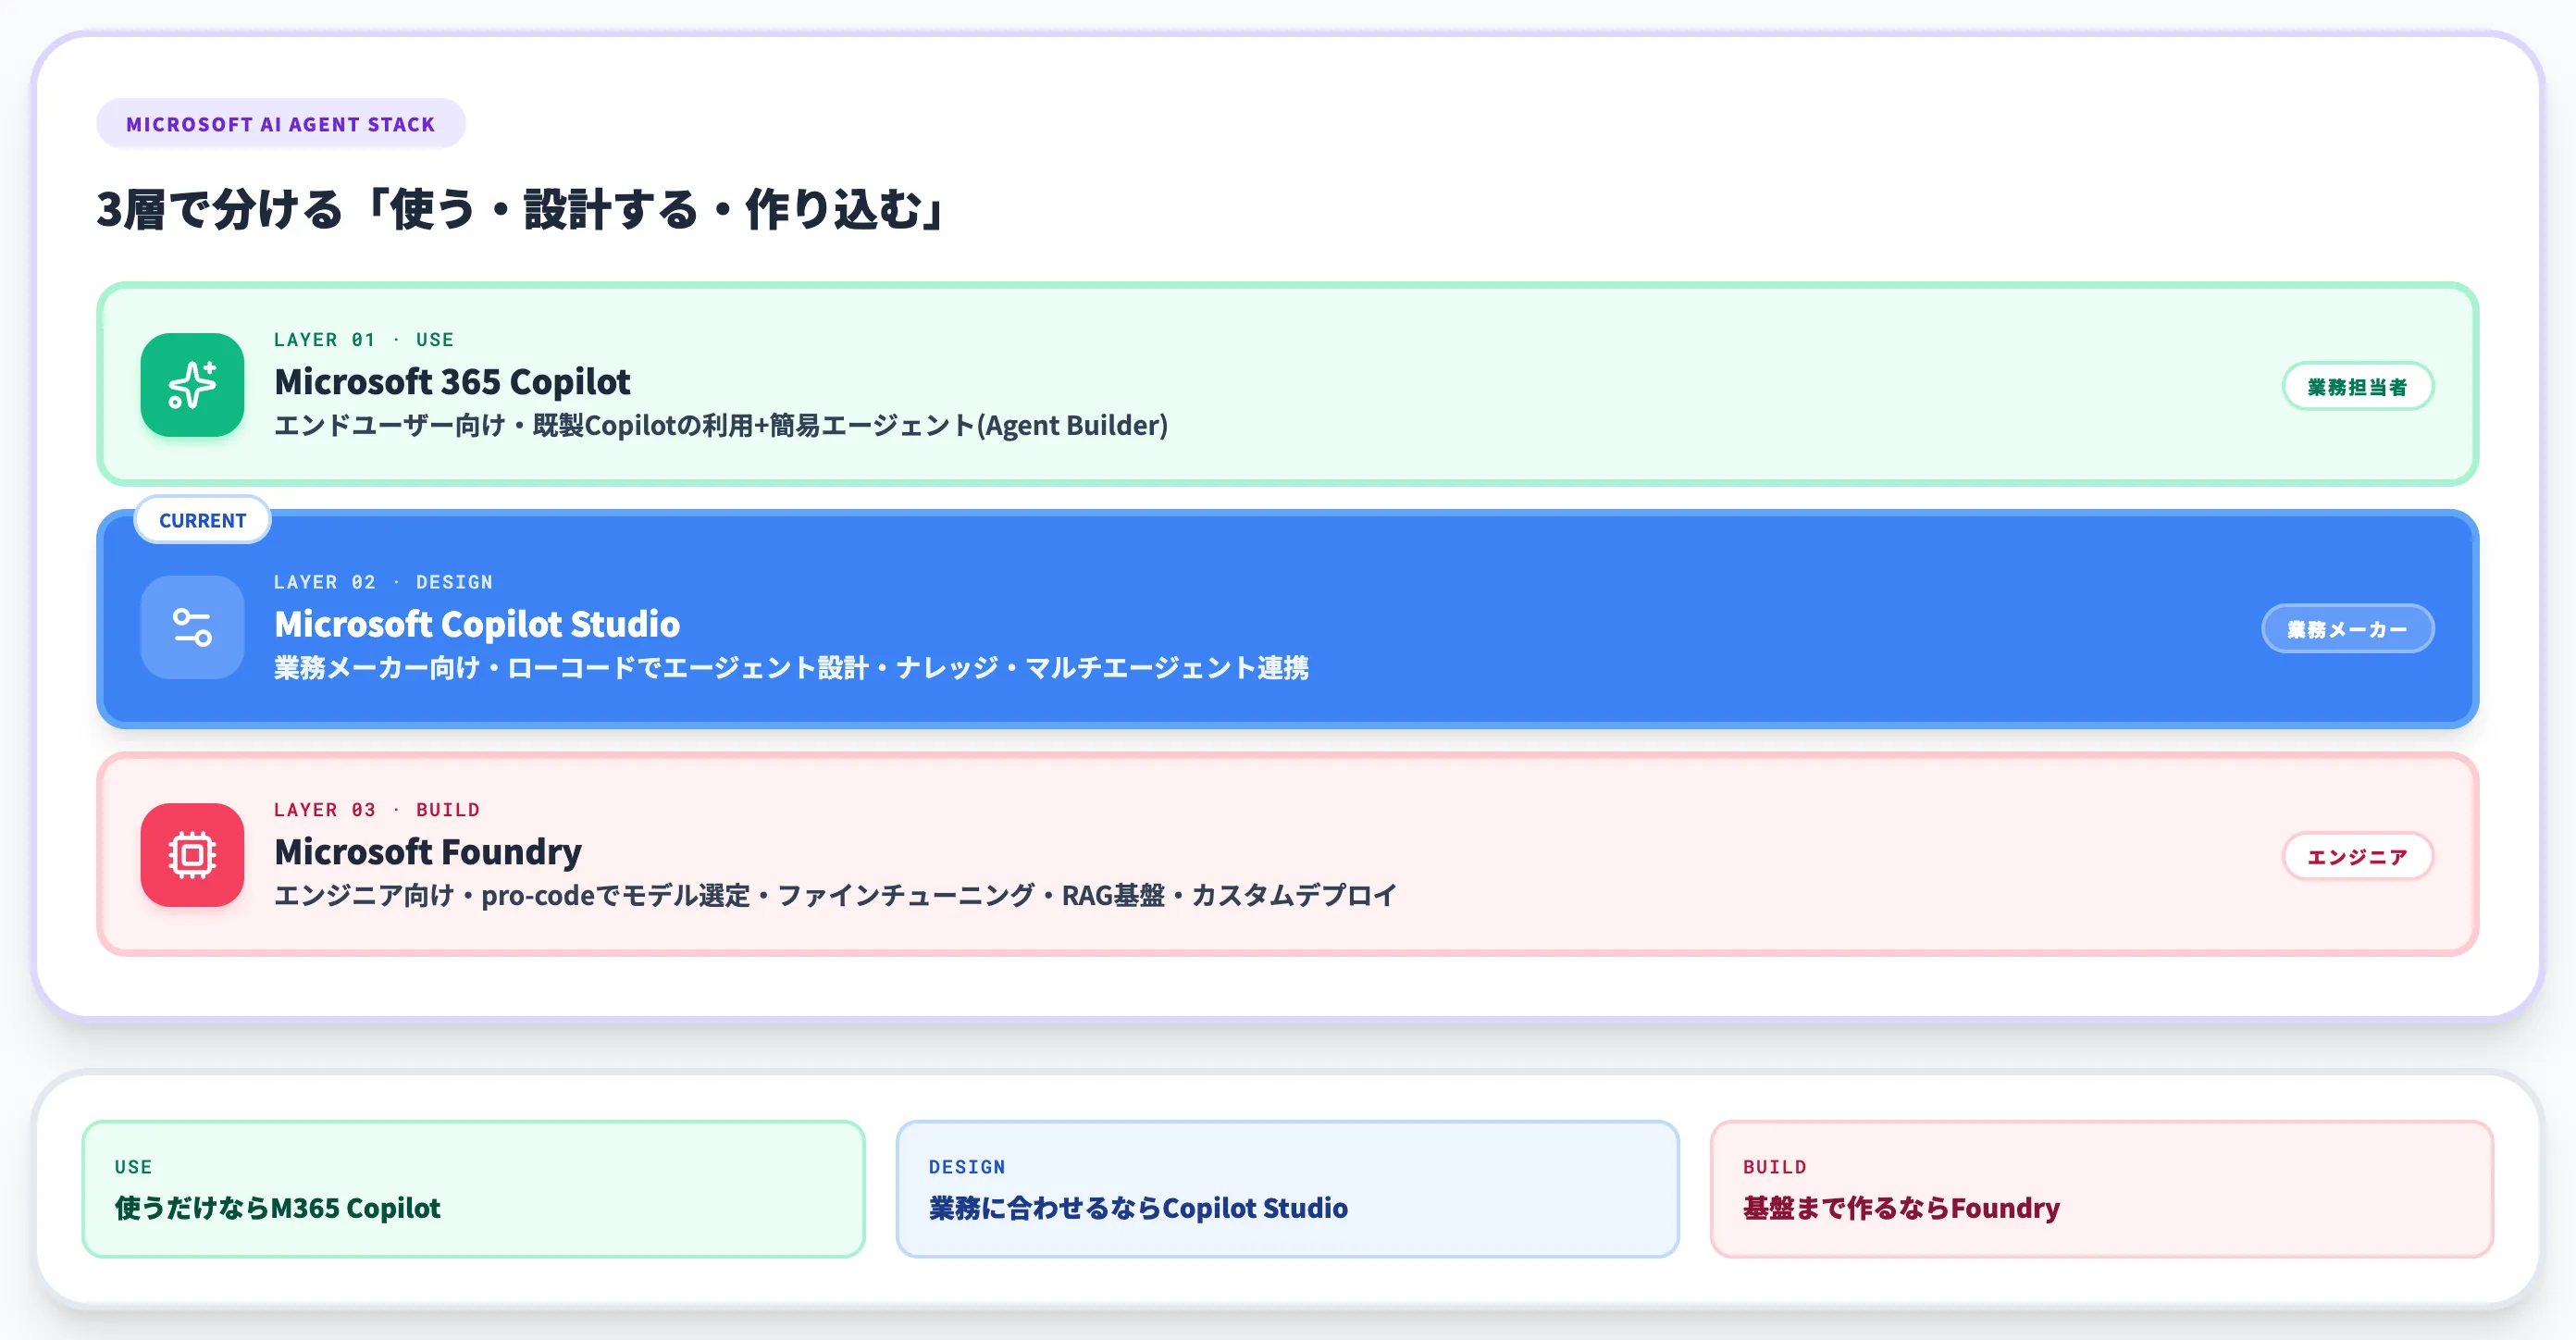Click the エンジニア pill tag

click(2357, 857)
